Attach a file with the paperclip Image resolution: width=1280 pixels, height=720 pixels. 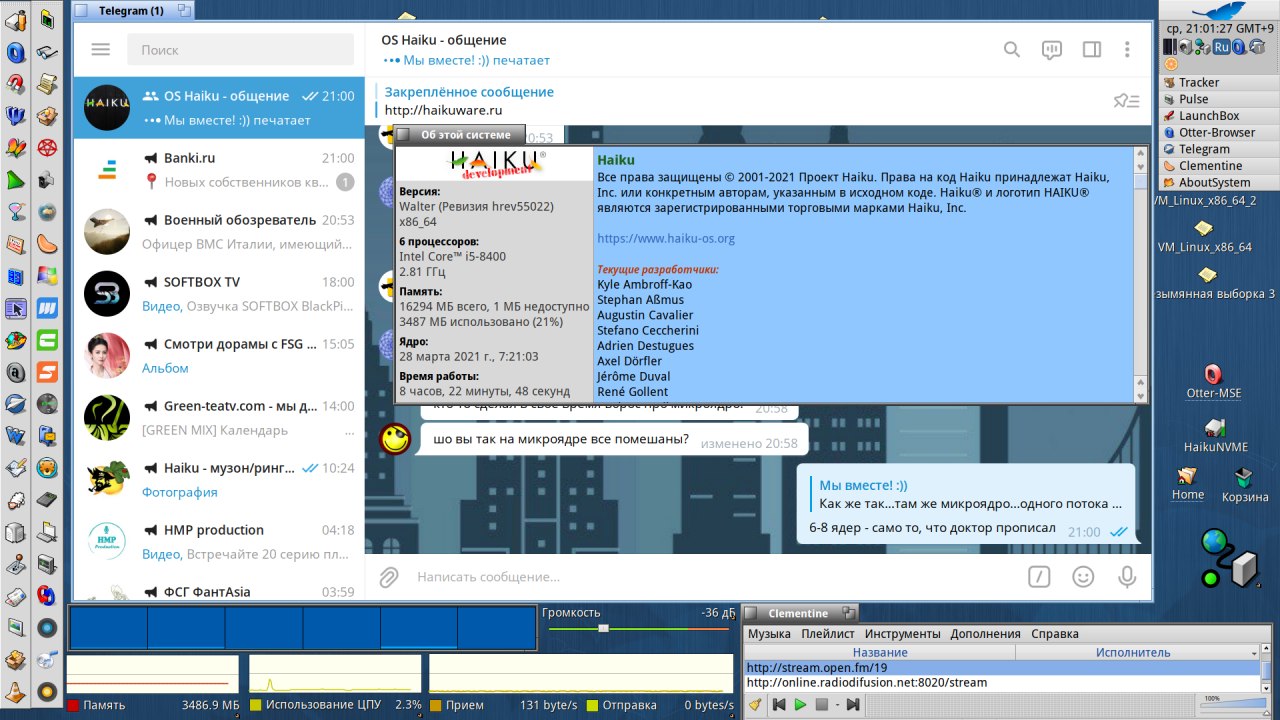pyautogui.click(x=389, y=577)
